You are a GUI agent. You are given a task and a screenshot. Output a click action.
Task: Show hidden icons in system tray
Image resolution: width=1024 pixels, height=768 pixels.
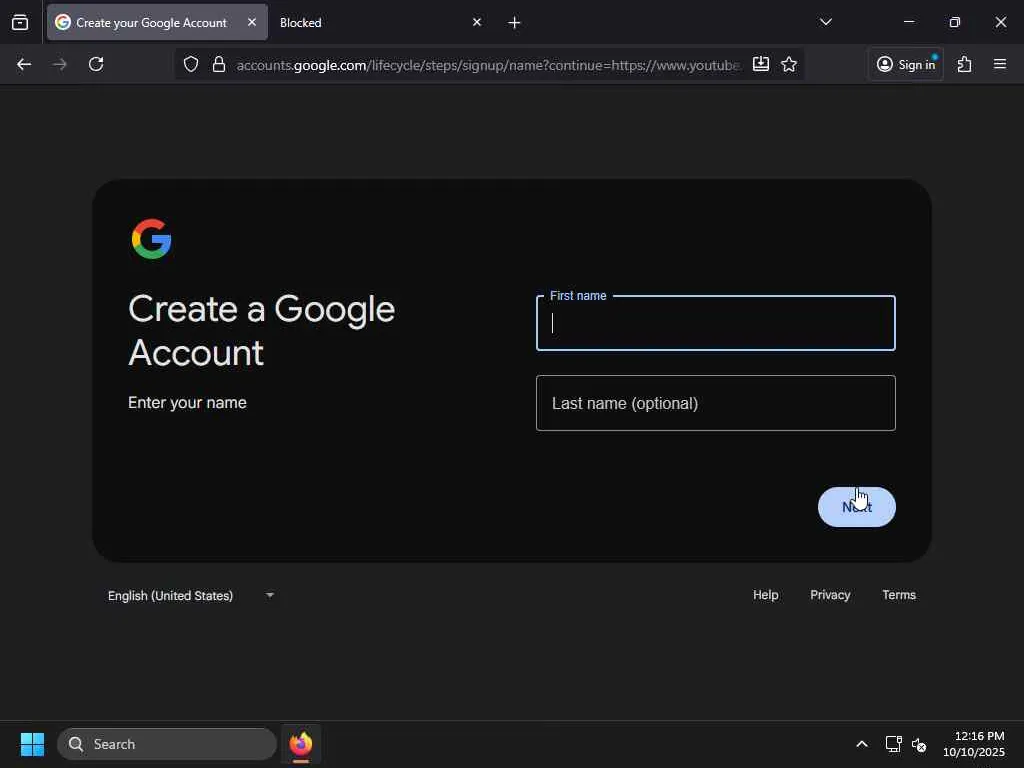point(862,744)
